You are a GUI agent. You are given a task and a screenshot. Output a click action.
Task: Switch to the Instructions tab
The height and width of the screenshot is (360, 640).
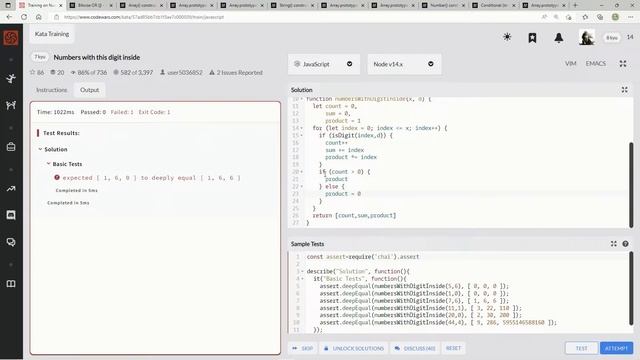(x=51, y=90)
